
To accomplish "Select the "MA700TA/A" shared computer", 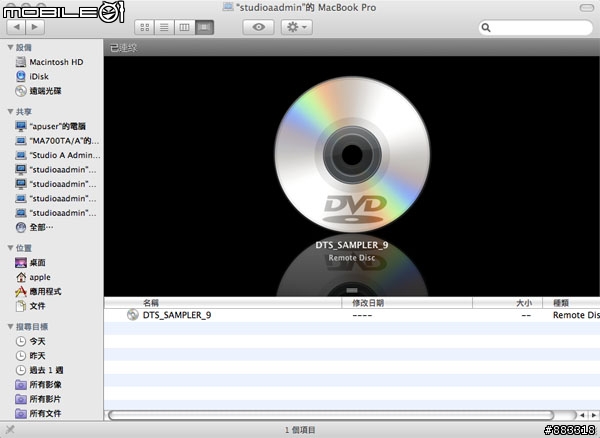I will [x=57, y=141].
